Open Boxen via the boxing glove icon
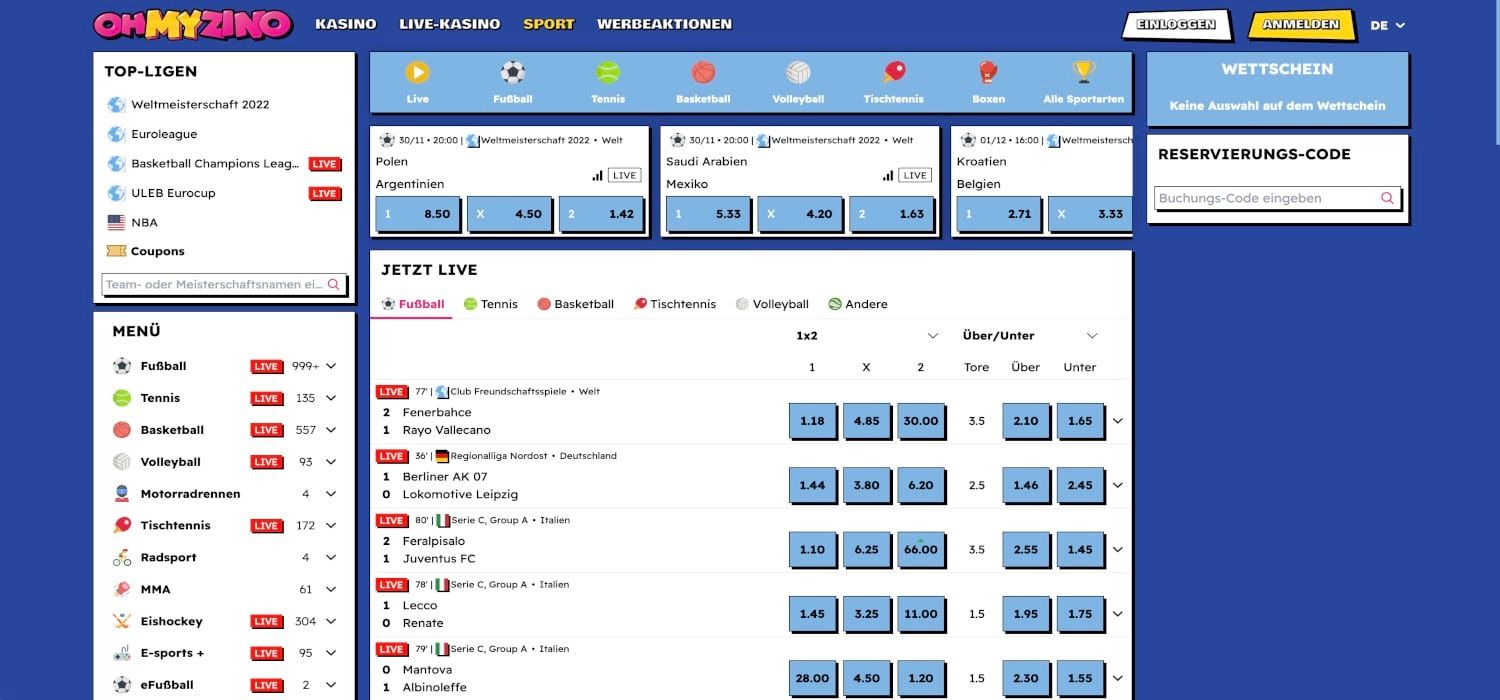1500x700 pixels. 987,73
